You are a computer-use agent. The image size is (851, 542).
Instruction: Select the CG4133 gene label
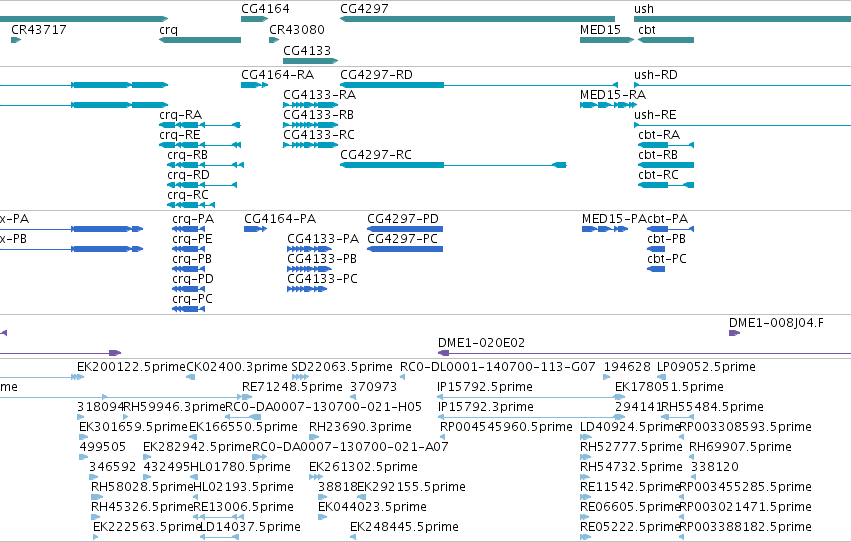pos(307,50)
